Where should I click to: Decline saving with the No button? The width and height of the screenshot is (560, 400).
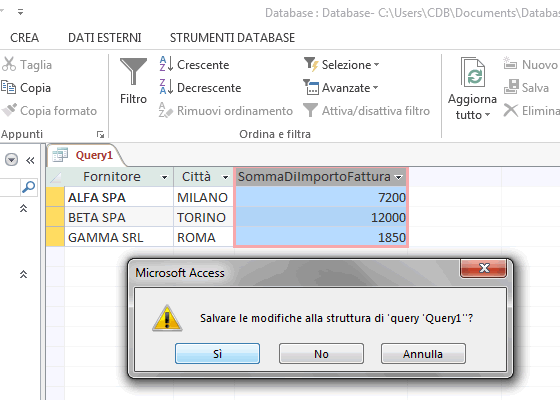point(321,354)
